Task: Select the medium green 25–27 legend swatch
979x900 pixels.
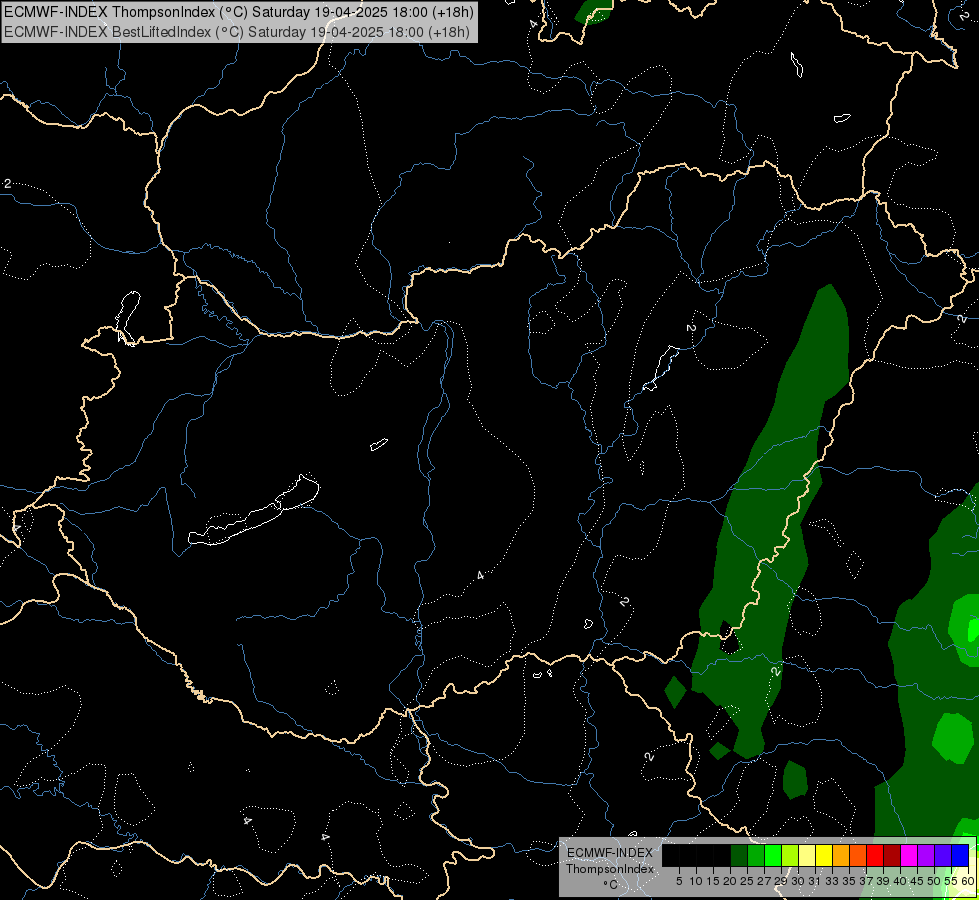Action: (756, 855)
